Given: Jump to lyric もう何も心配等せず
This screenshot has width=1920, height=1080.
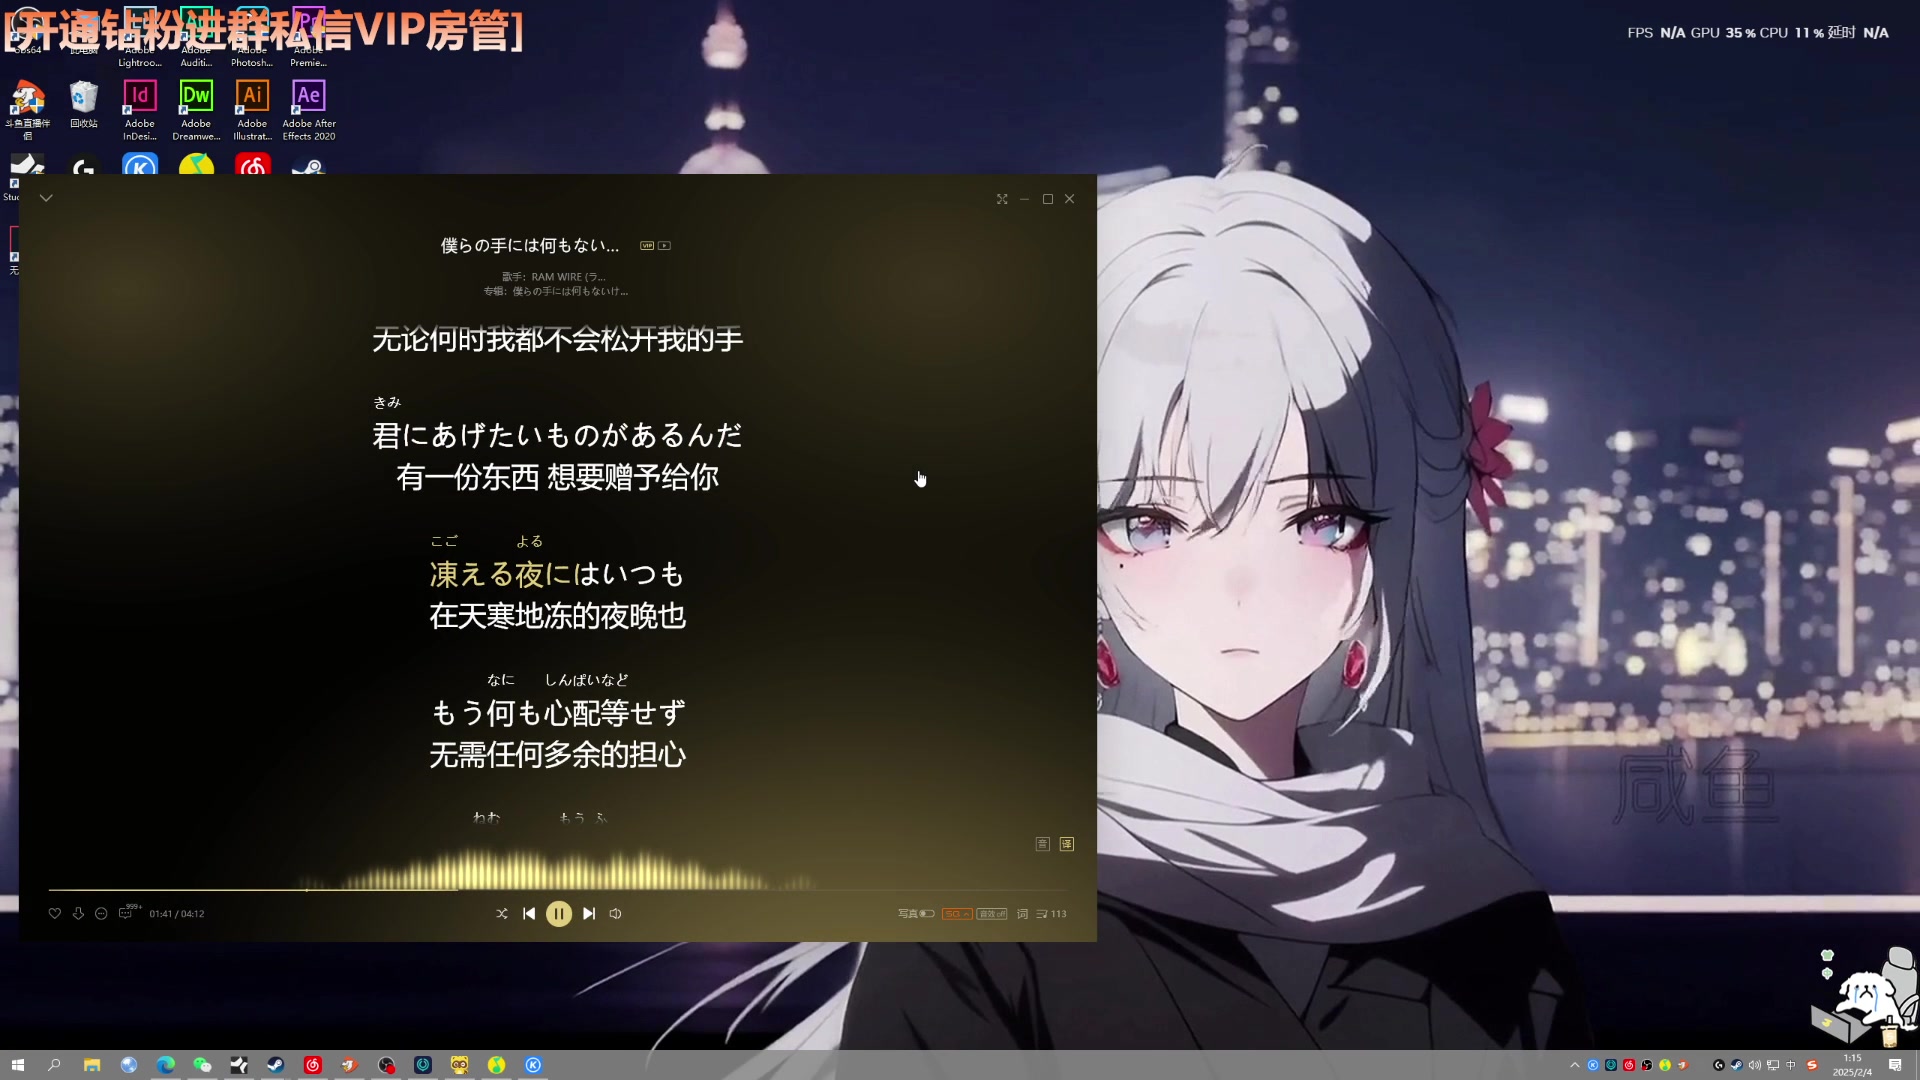Looking at the screenshot, I should [558, 713].
